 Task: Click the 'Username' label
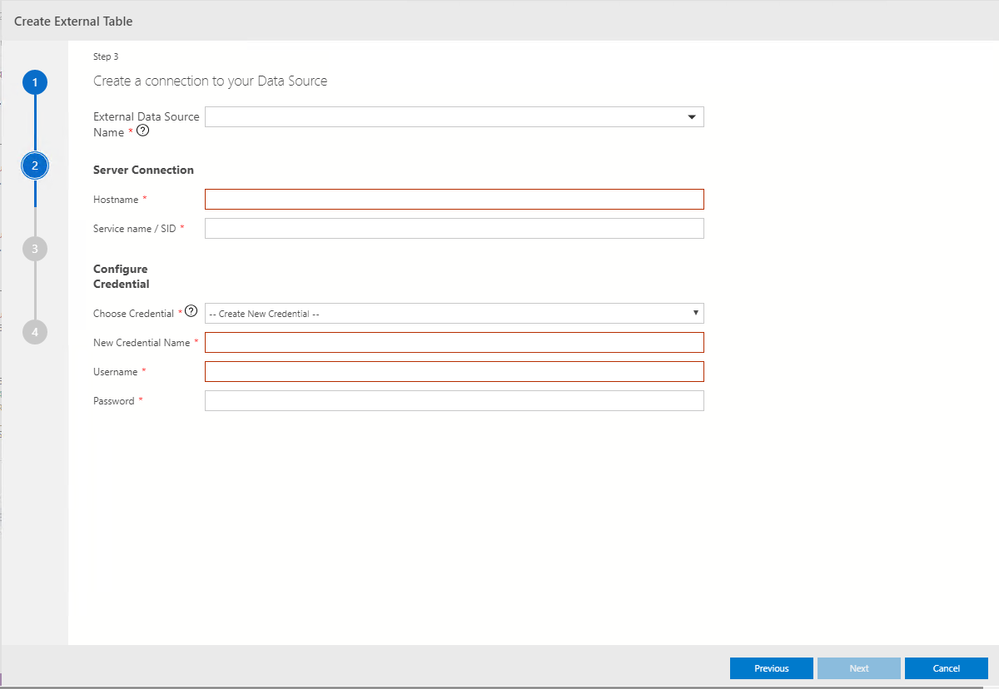coord(115,372)
